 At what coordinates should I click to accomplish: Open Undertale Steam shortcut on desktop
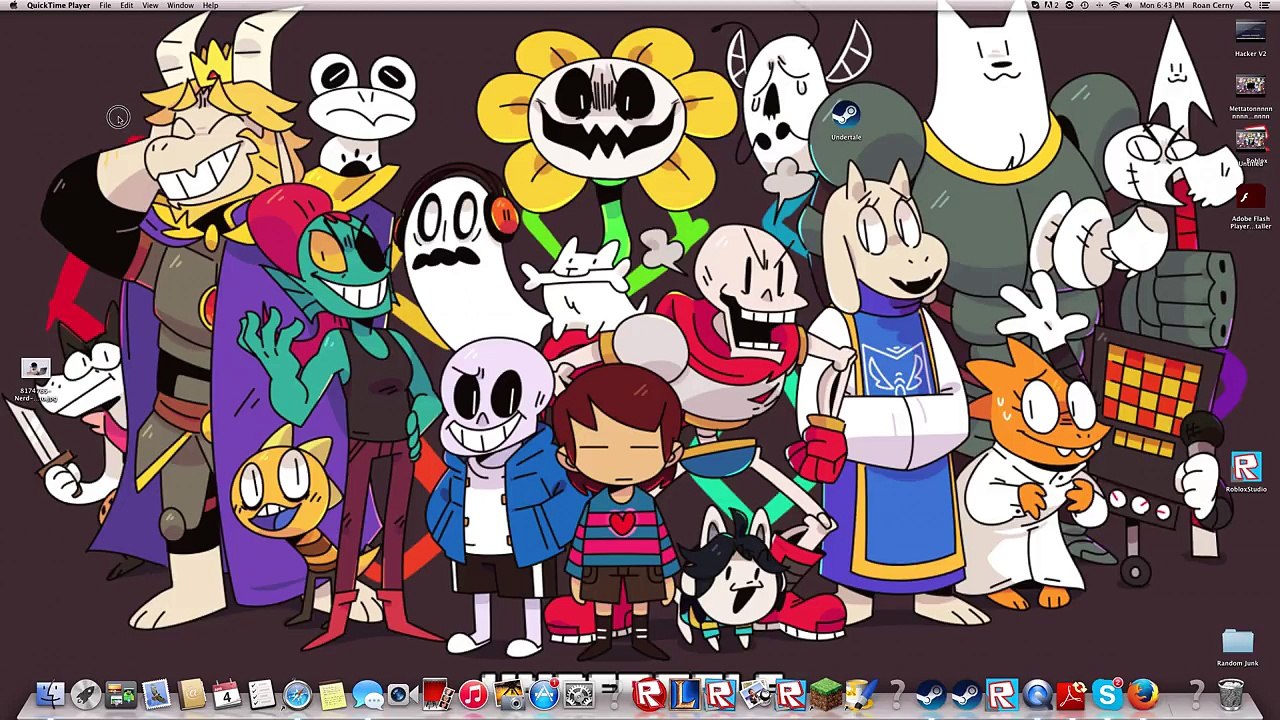click(x=845, y=120)
